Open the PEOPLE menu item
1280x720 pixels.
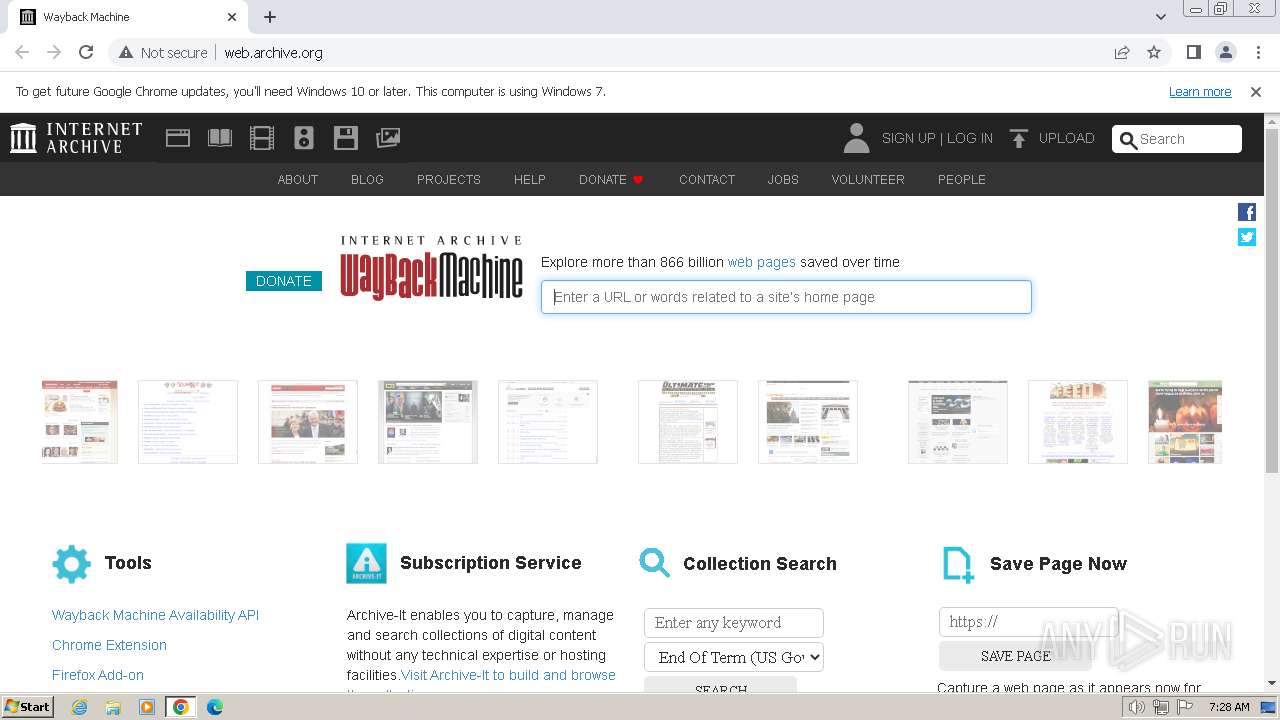[962, 180]
